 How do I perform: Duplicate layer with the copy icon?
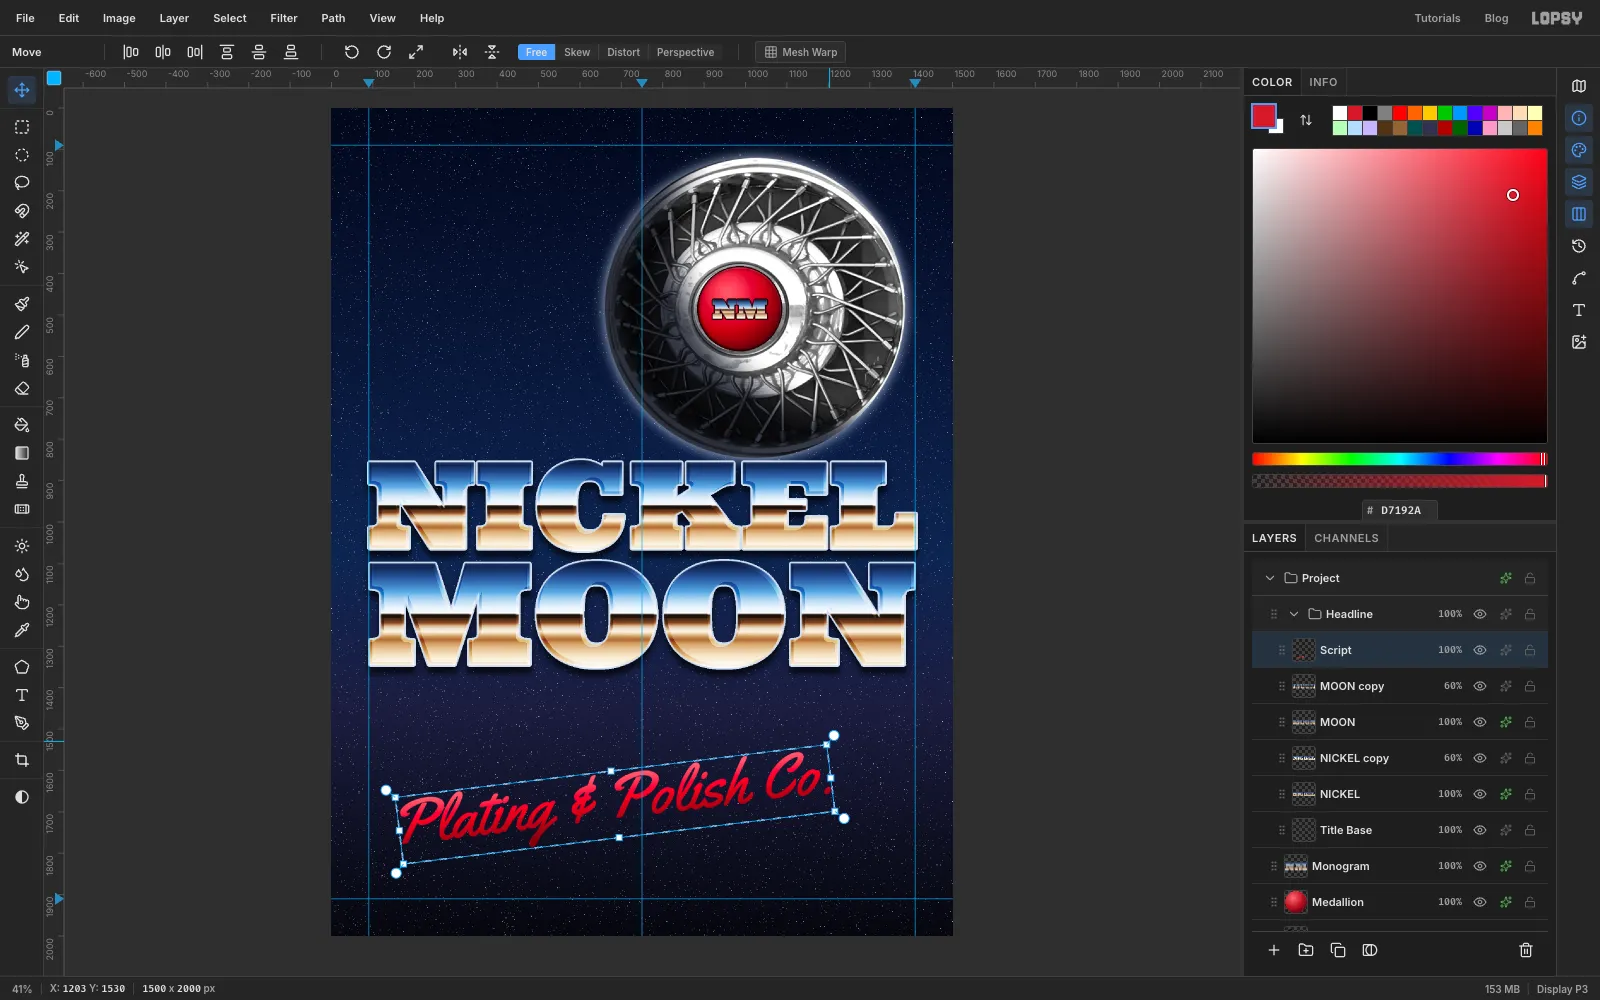1338,950
